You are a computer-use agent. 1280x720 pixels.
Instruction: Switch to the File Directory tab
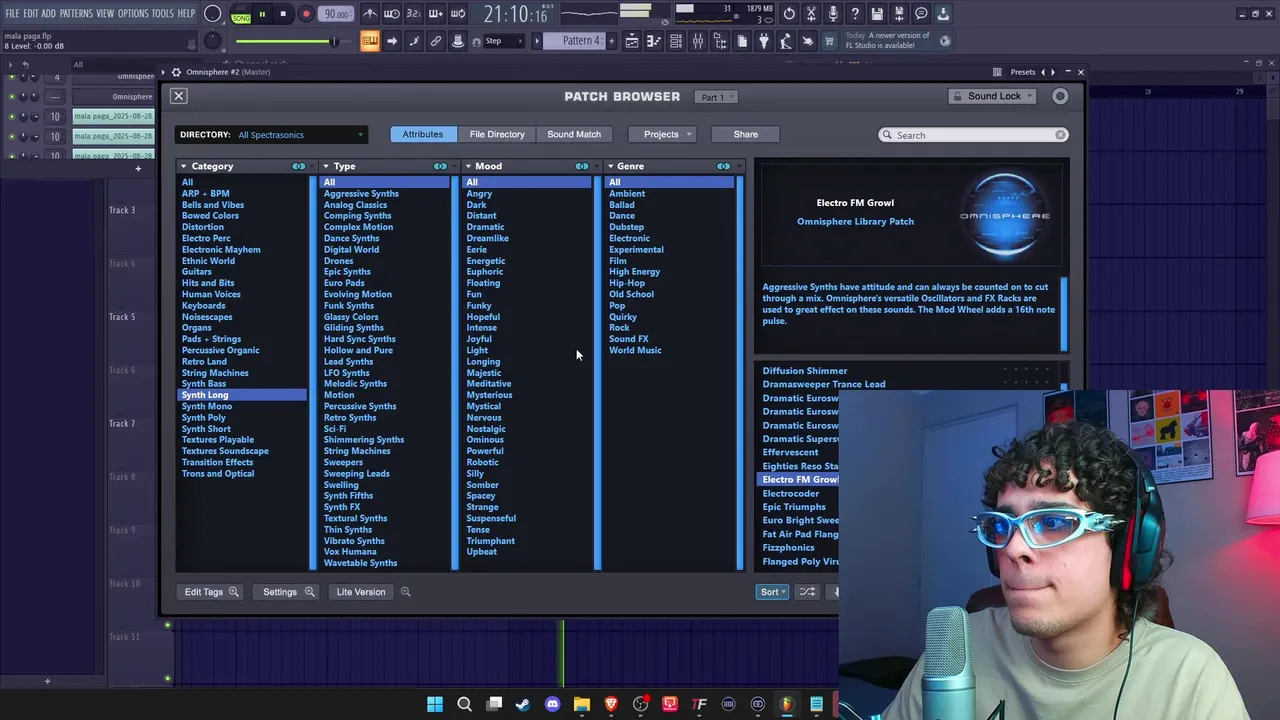click(497, 134)
